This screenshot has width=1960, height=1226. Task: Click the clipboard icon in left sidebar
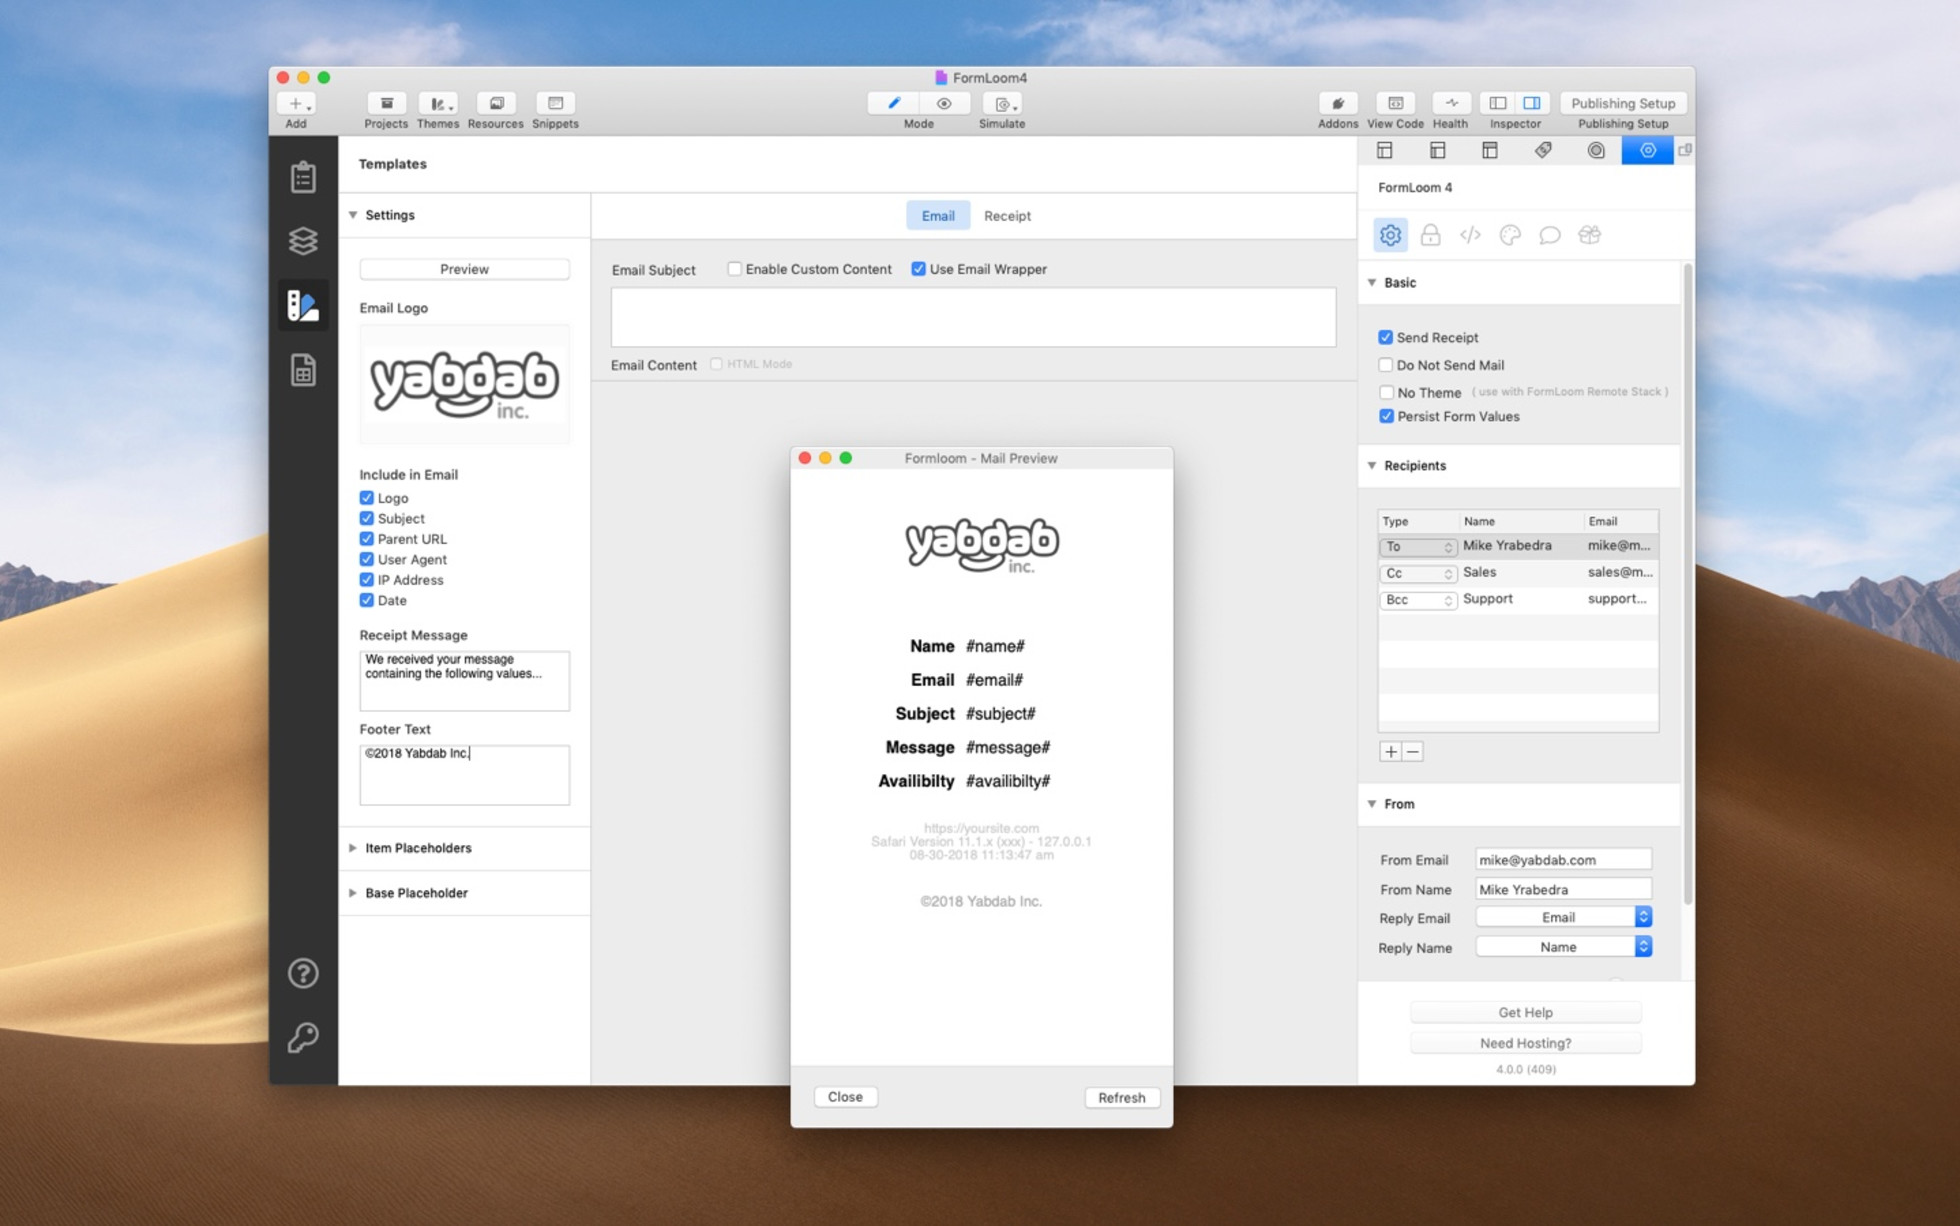(x=303, y=177)
